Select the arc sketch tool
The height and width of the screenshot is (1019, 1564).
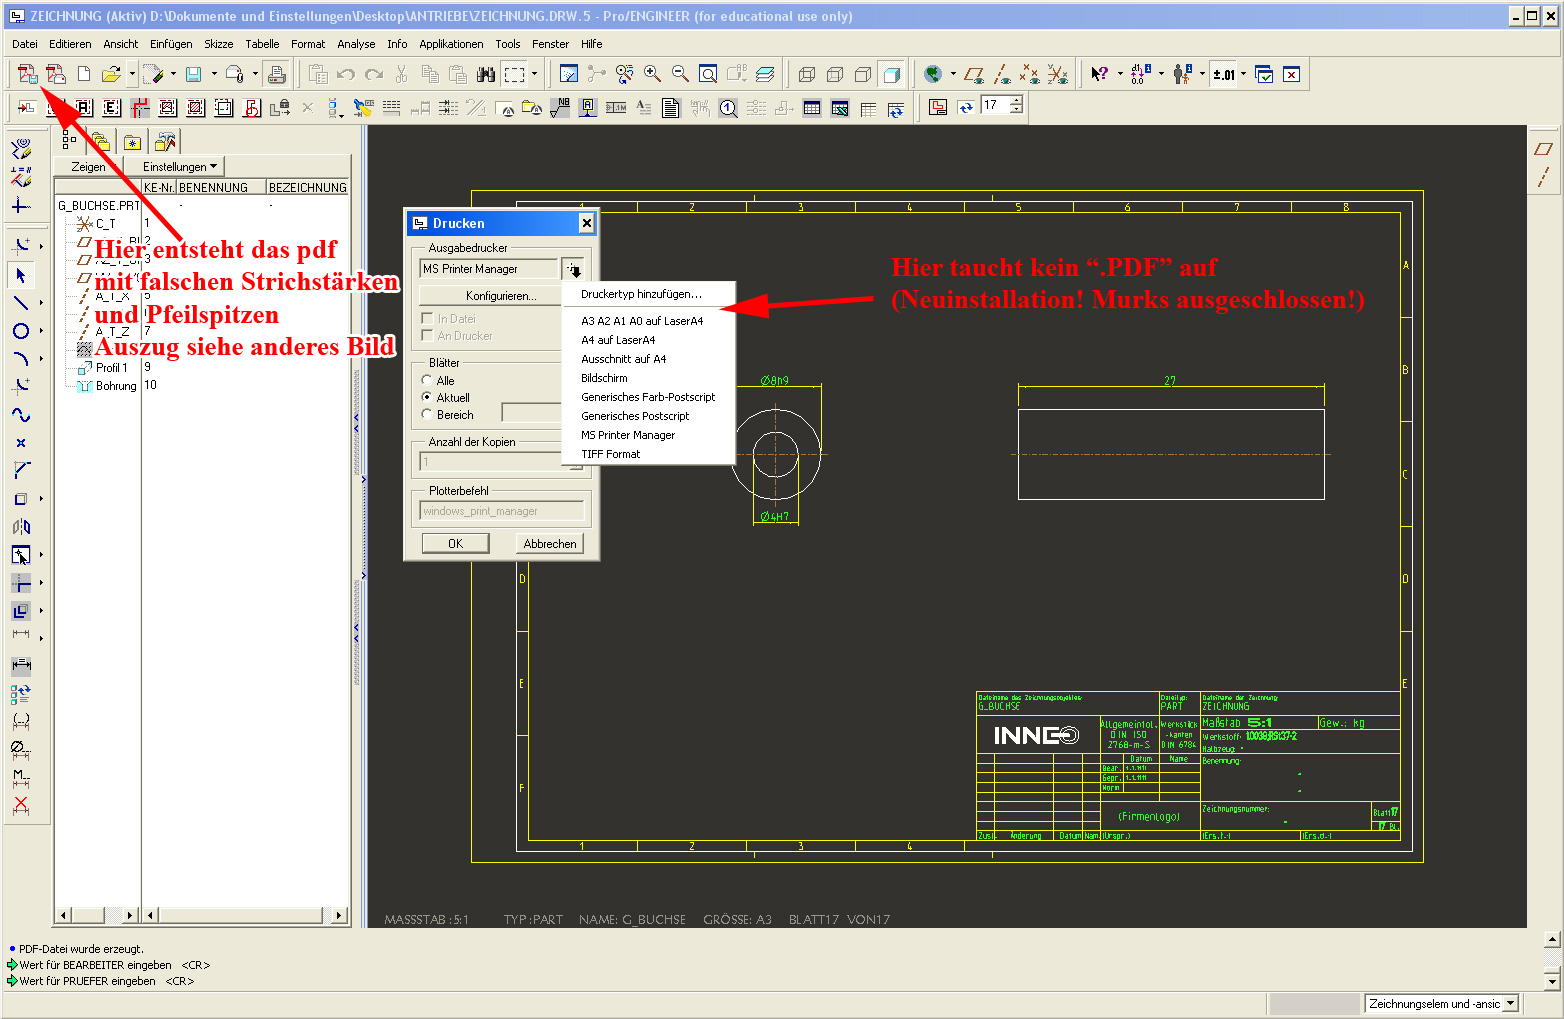[x=21, y=359]
